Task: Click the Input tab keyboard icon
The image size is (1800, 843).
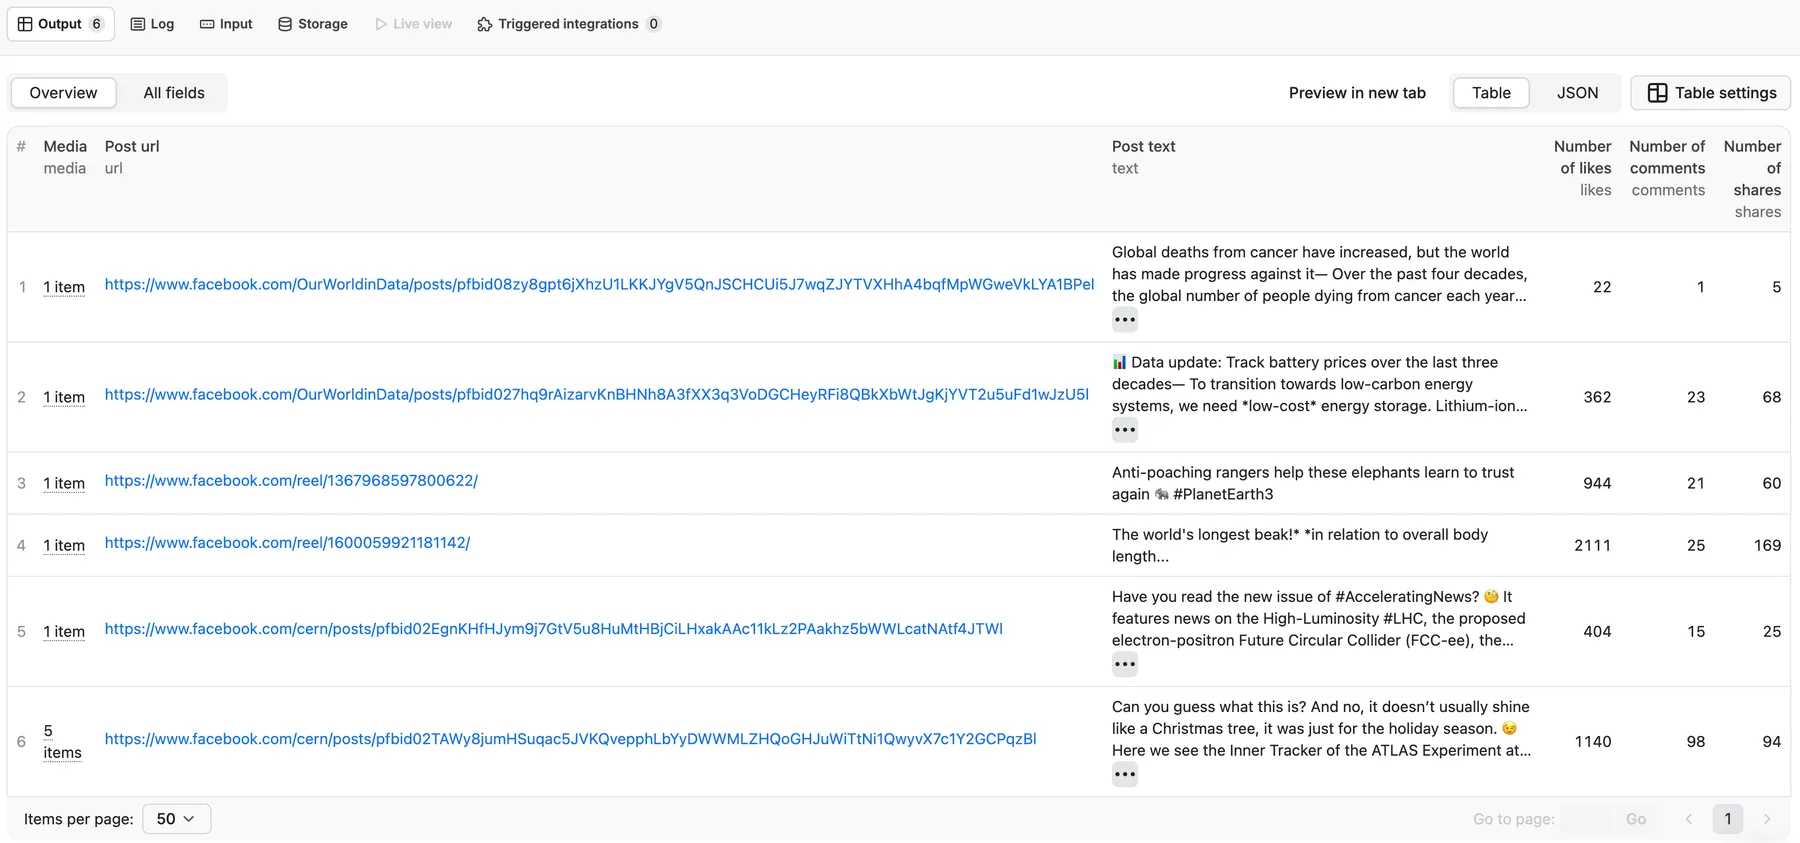Action: coord(207,24)
